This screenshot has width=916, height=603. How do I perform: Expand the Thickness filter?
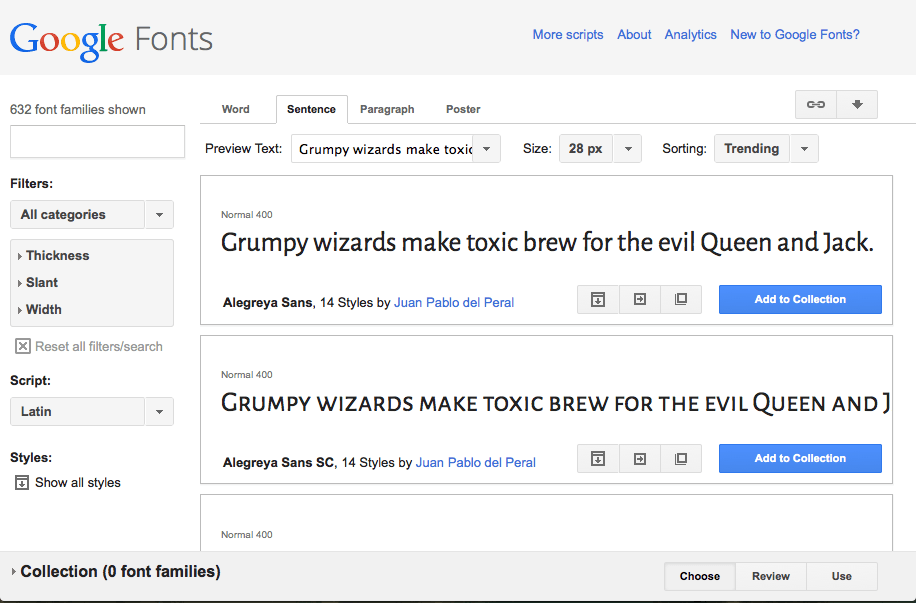coord(53,255)
